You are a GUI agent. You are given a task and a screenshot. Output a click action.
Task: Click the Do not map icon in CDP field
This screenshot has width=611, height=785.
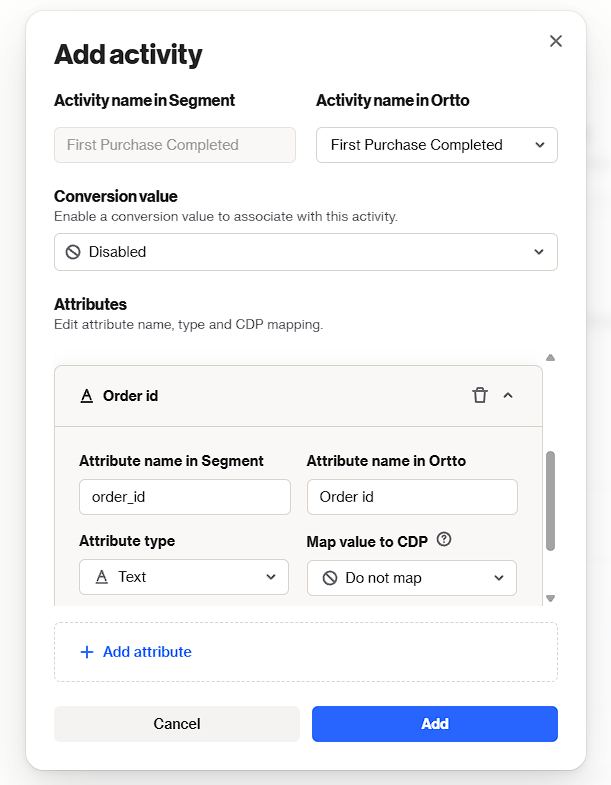pos(330,578)
